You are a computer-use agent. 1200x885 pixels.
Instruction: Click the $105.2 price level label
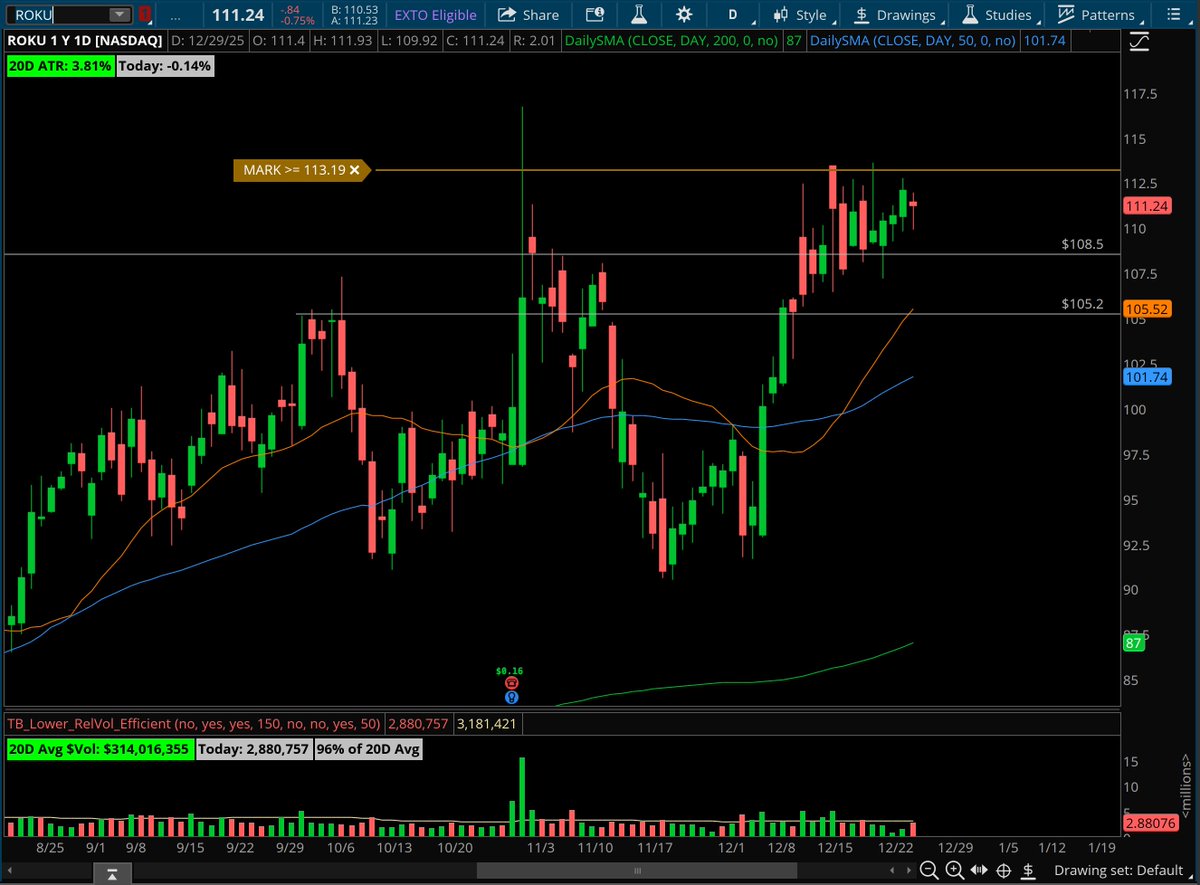click(1083, 304)
